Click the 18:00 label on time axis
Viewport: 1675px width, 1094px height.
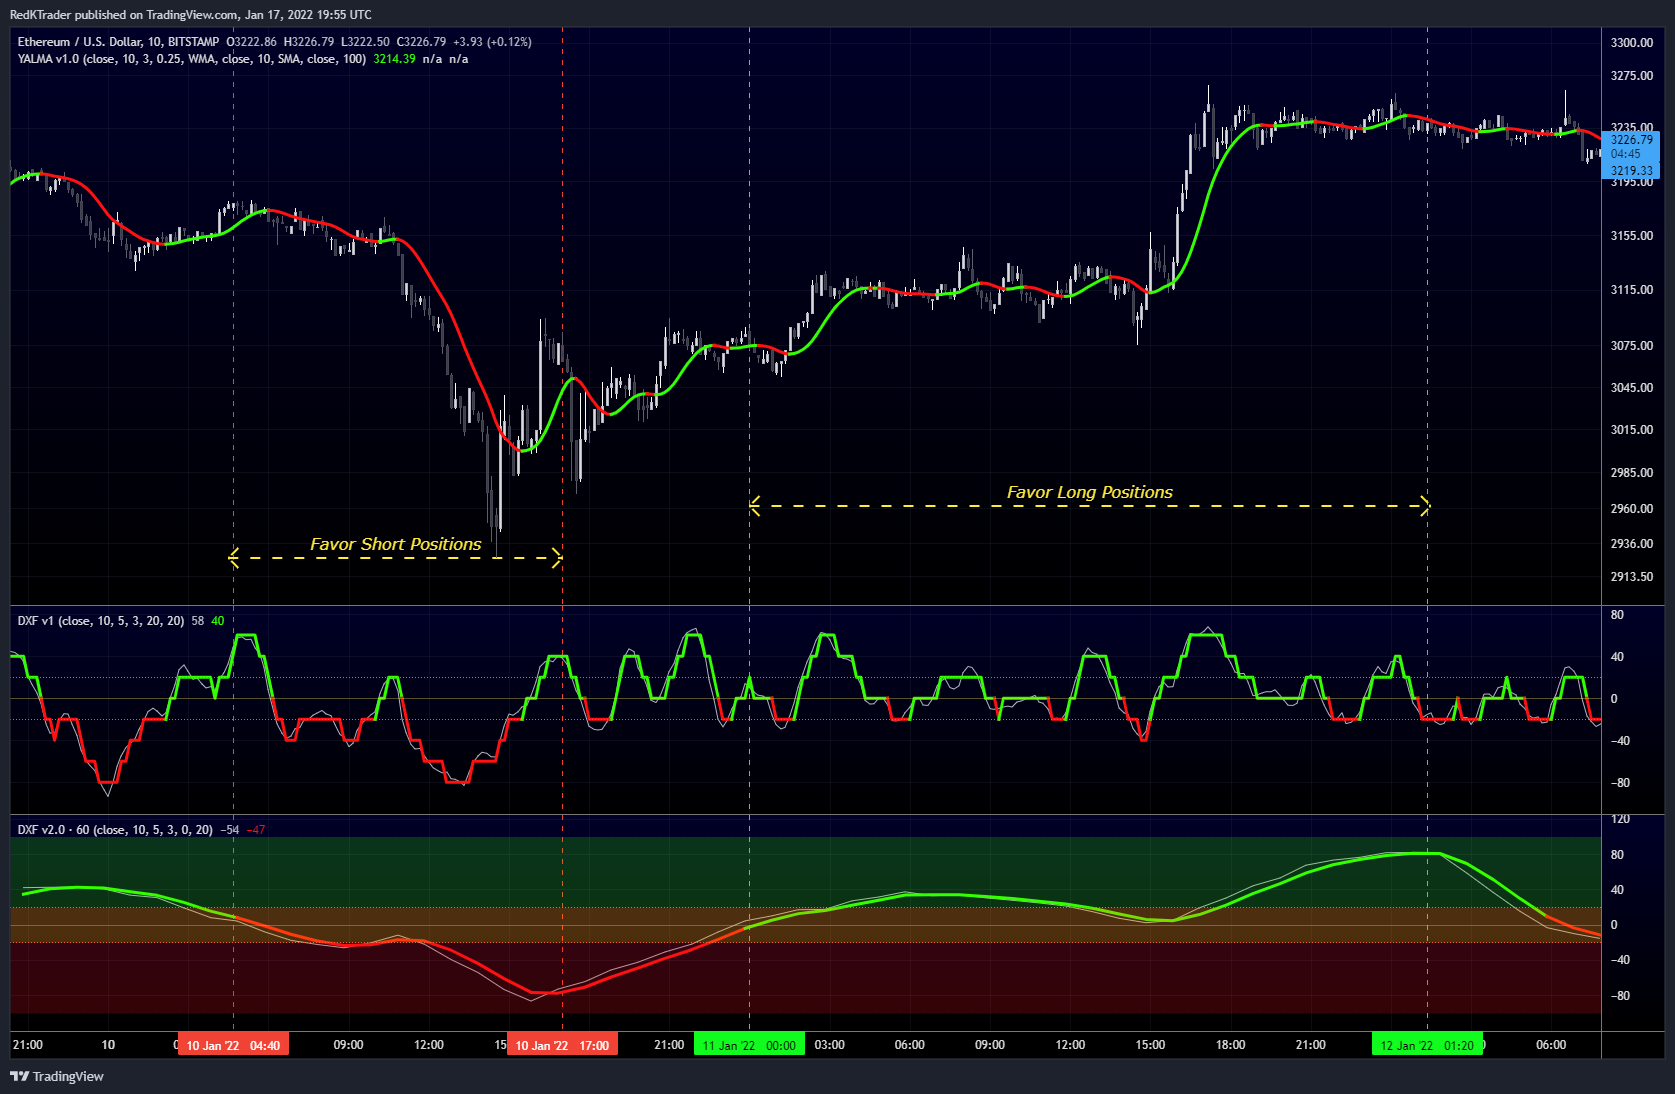(x=1230, y=1045)
